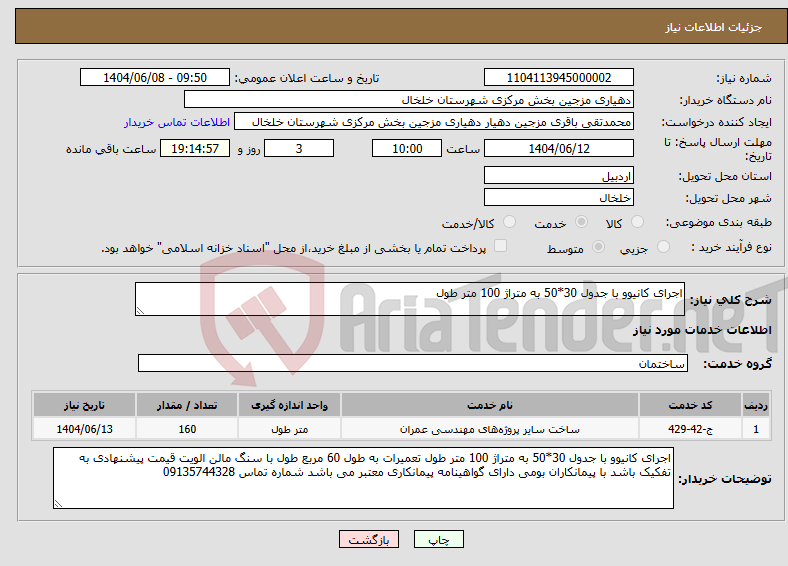Click the گروه خدمت label
Image resolution: width=788 pixels, height=566 pixels.
click(737, 363)
